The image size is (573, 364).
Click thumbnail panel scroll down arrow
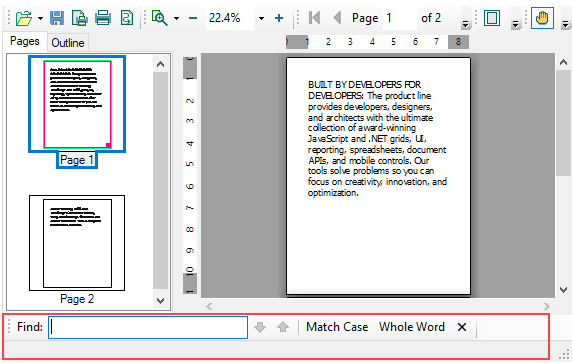(x=160, y=301)
